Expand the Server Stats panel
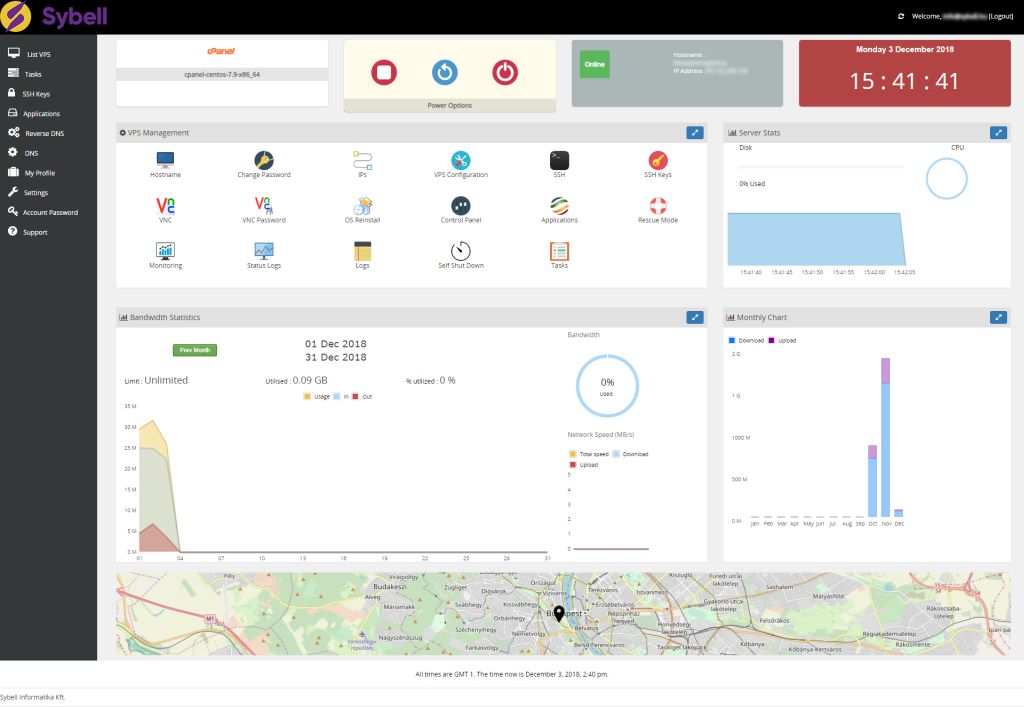Image resolution: width=1024 pixels, height=707 pixels. point(998,132)
